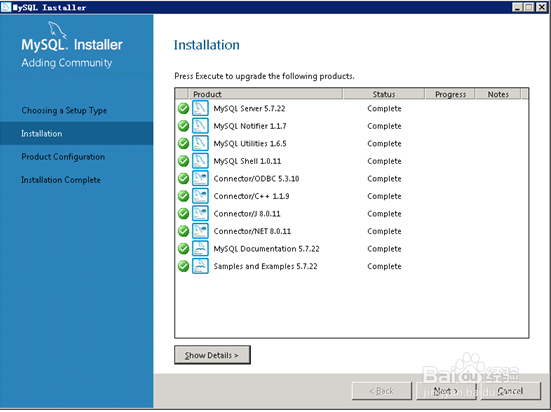
Task: Select the Samples and Examples 5.7.22 row text
Action: 265,266
